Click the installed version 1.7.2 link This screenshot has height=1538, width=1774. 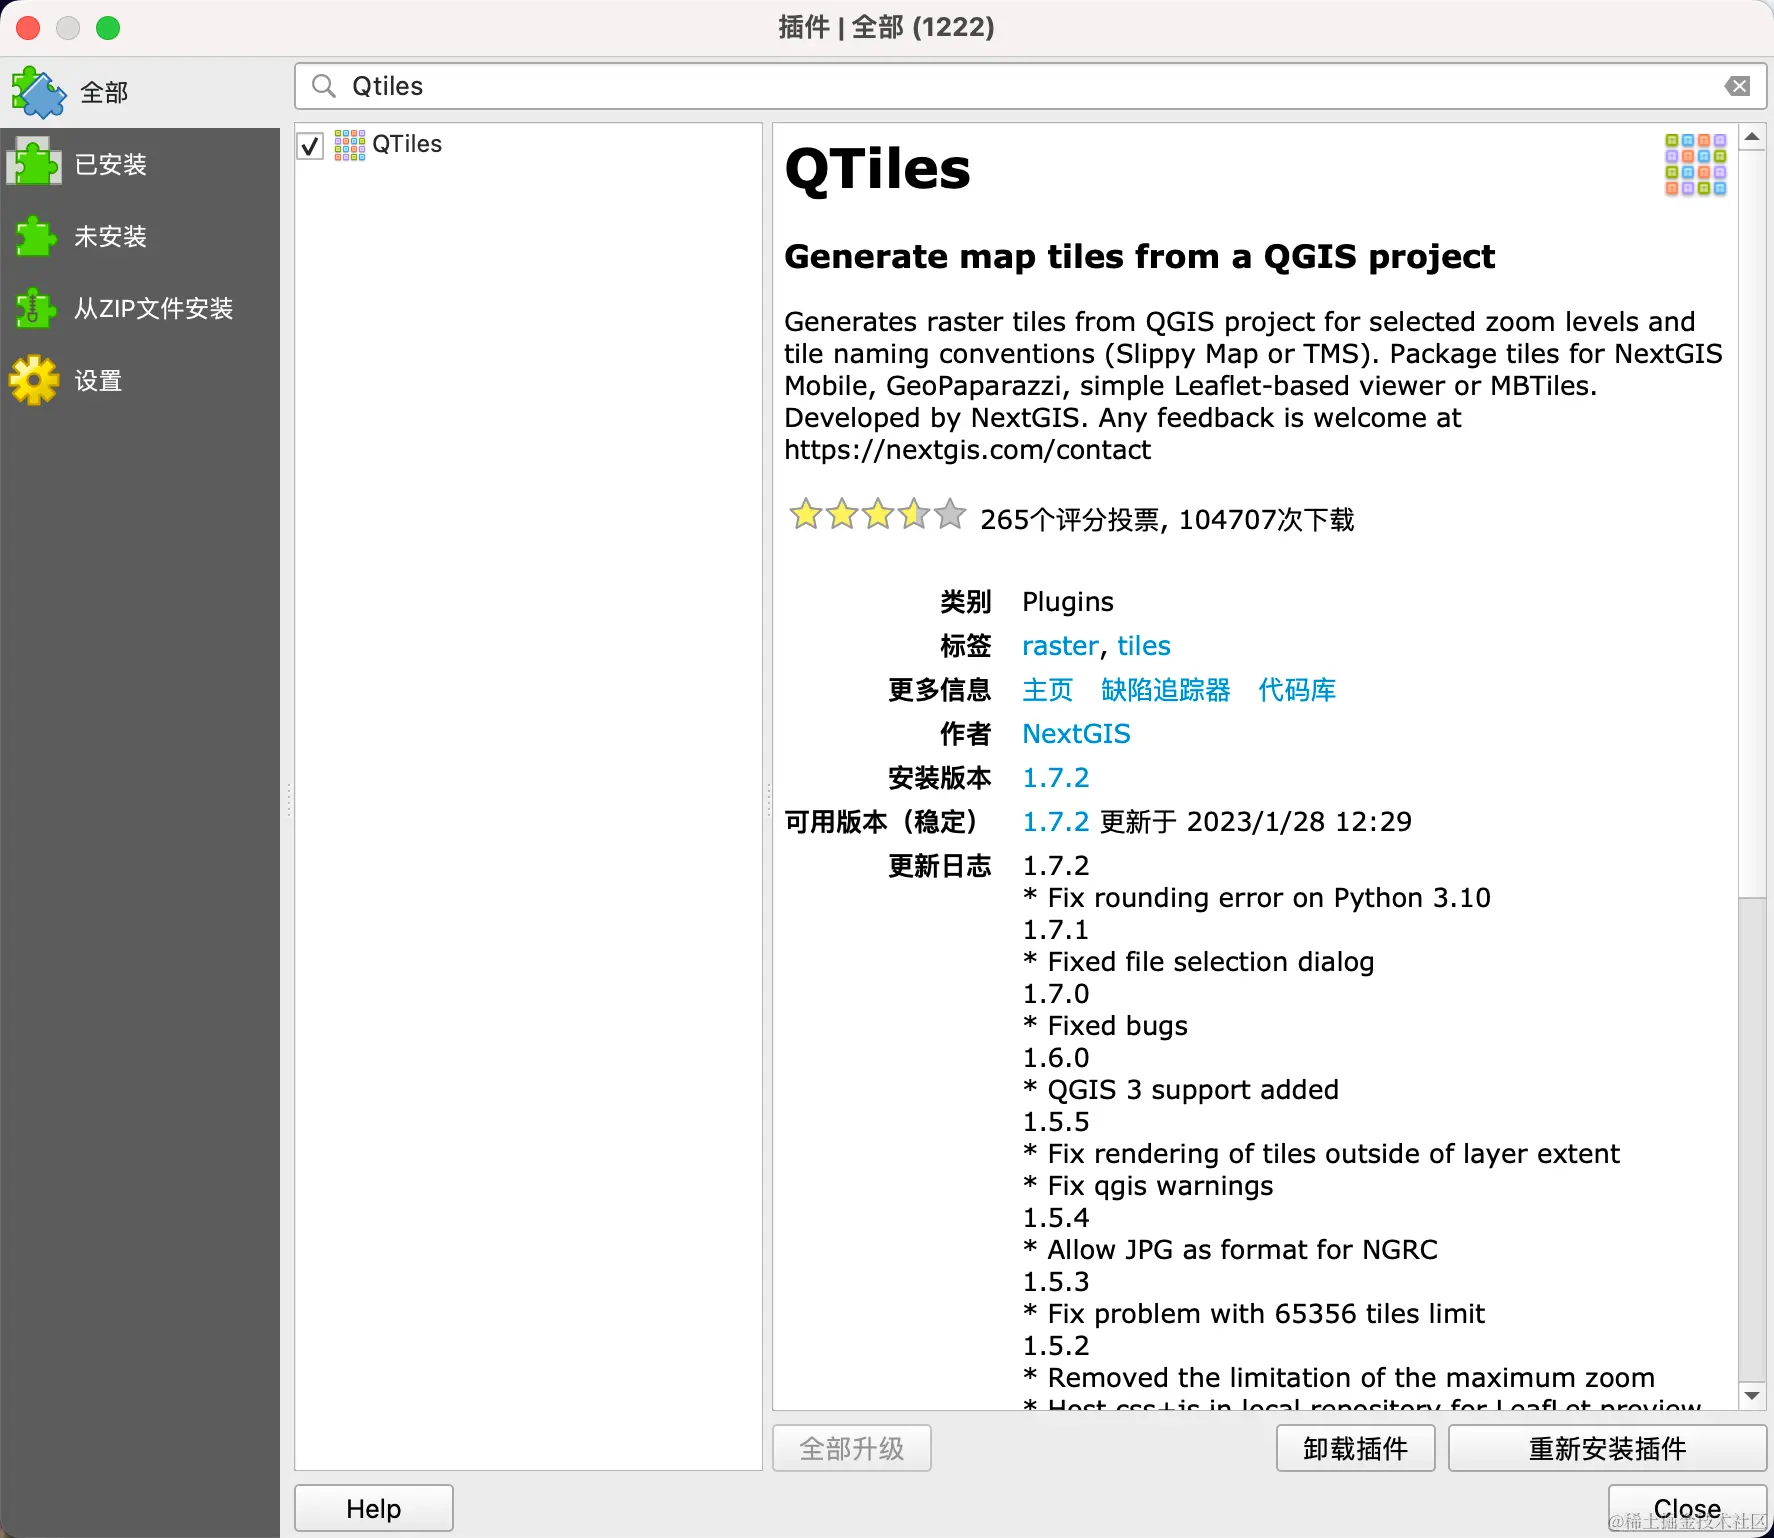coord(1056,778)
